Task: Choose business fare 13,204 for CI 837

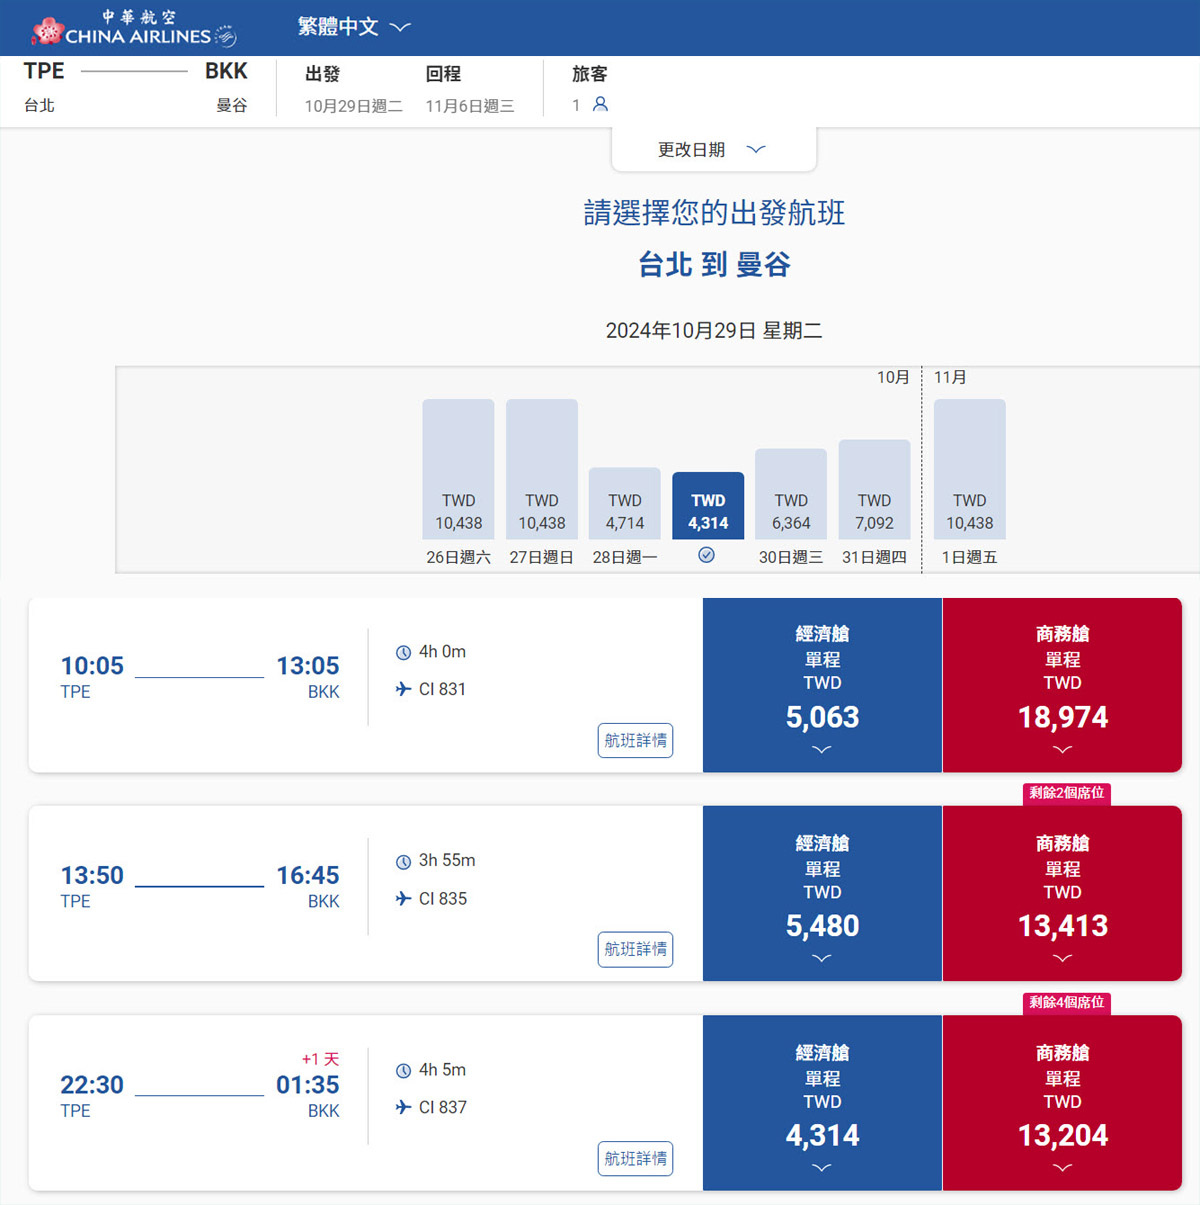Action: click(1062, 1103)
